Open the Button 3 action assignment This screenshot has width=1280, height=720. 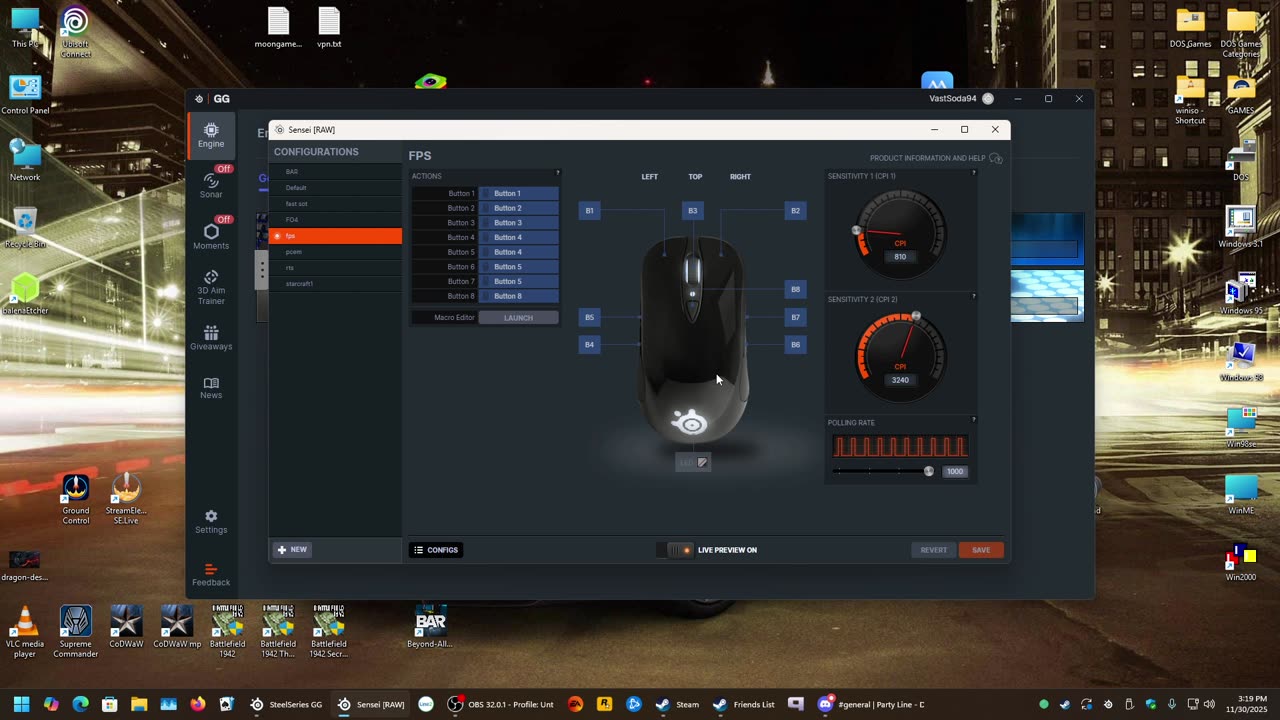pos(518,223)
